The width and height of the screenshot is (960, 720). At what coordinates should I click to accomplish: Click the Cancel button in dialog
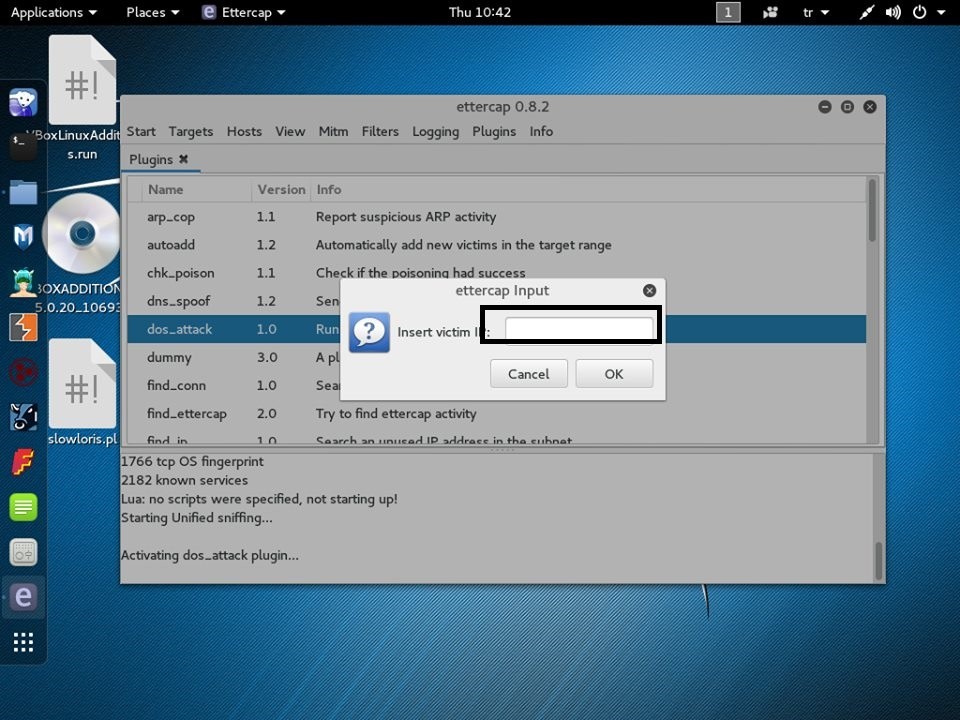click(x=528, y=373)
